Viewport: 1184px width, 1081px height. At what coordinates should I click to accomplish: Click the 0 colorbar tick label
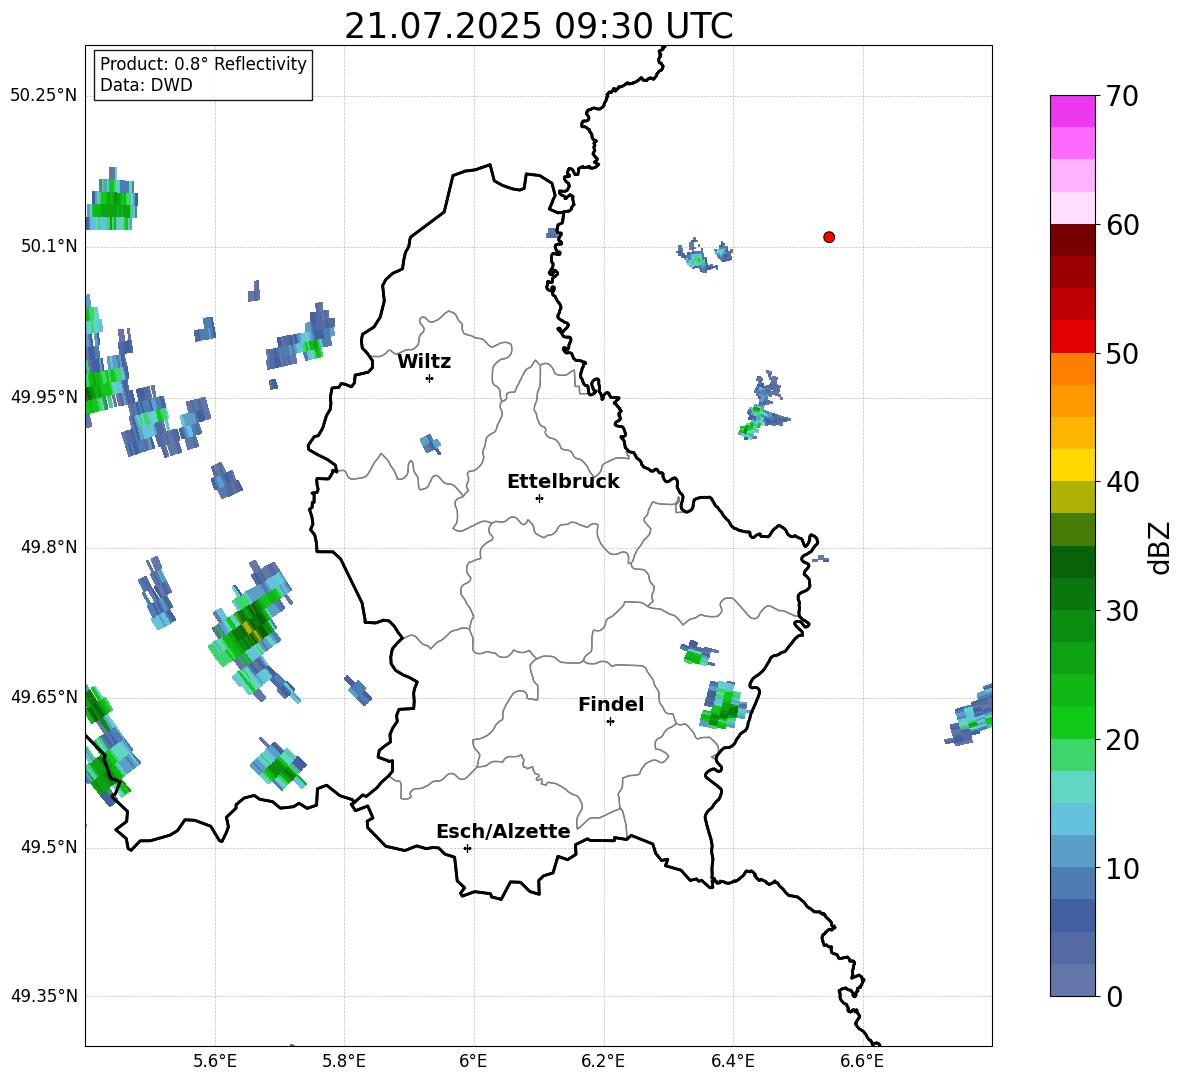[1114, 996]
